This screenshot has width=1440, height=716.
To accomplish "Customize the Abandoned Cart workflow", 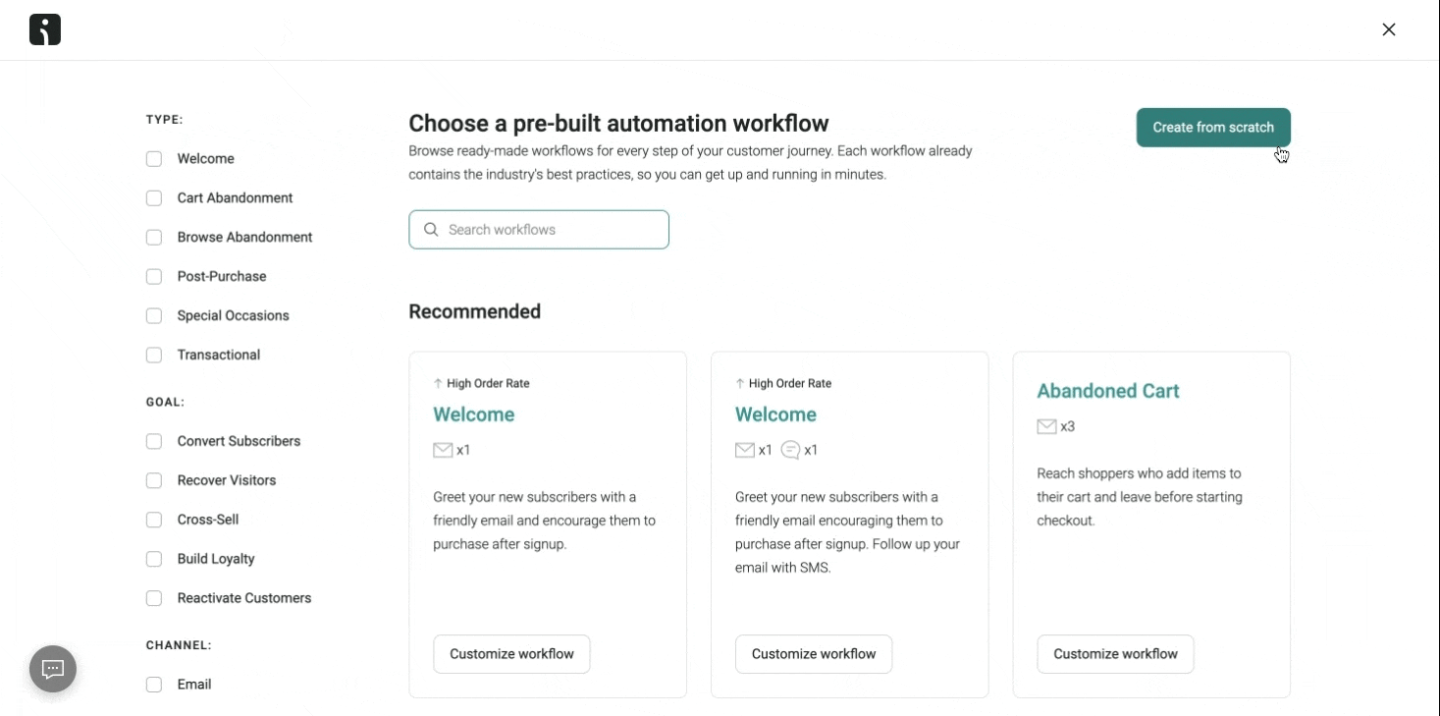I will (x=1115, y=653).
